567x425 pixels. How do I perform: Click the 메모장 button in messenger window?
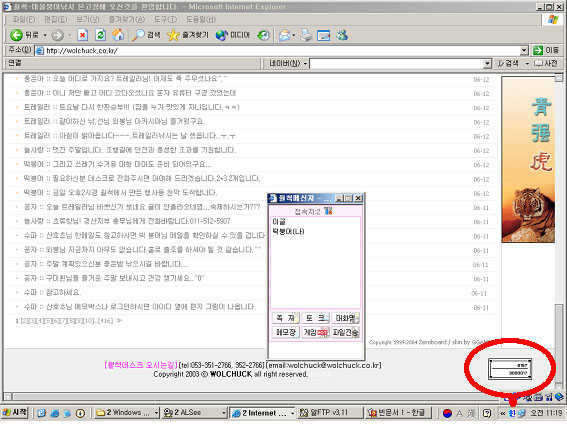(x=286, y=332)
